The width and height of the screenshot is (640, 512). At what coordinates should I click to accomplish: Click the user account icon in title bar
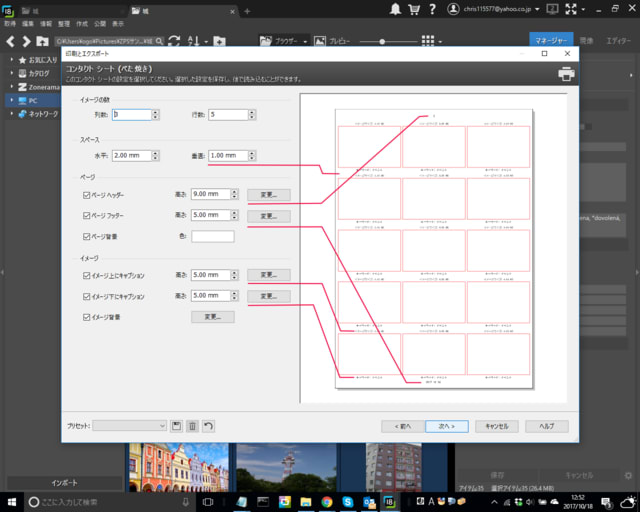(x=454, y=9)
